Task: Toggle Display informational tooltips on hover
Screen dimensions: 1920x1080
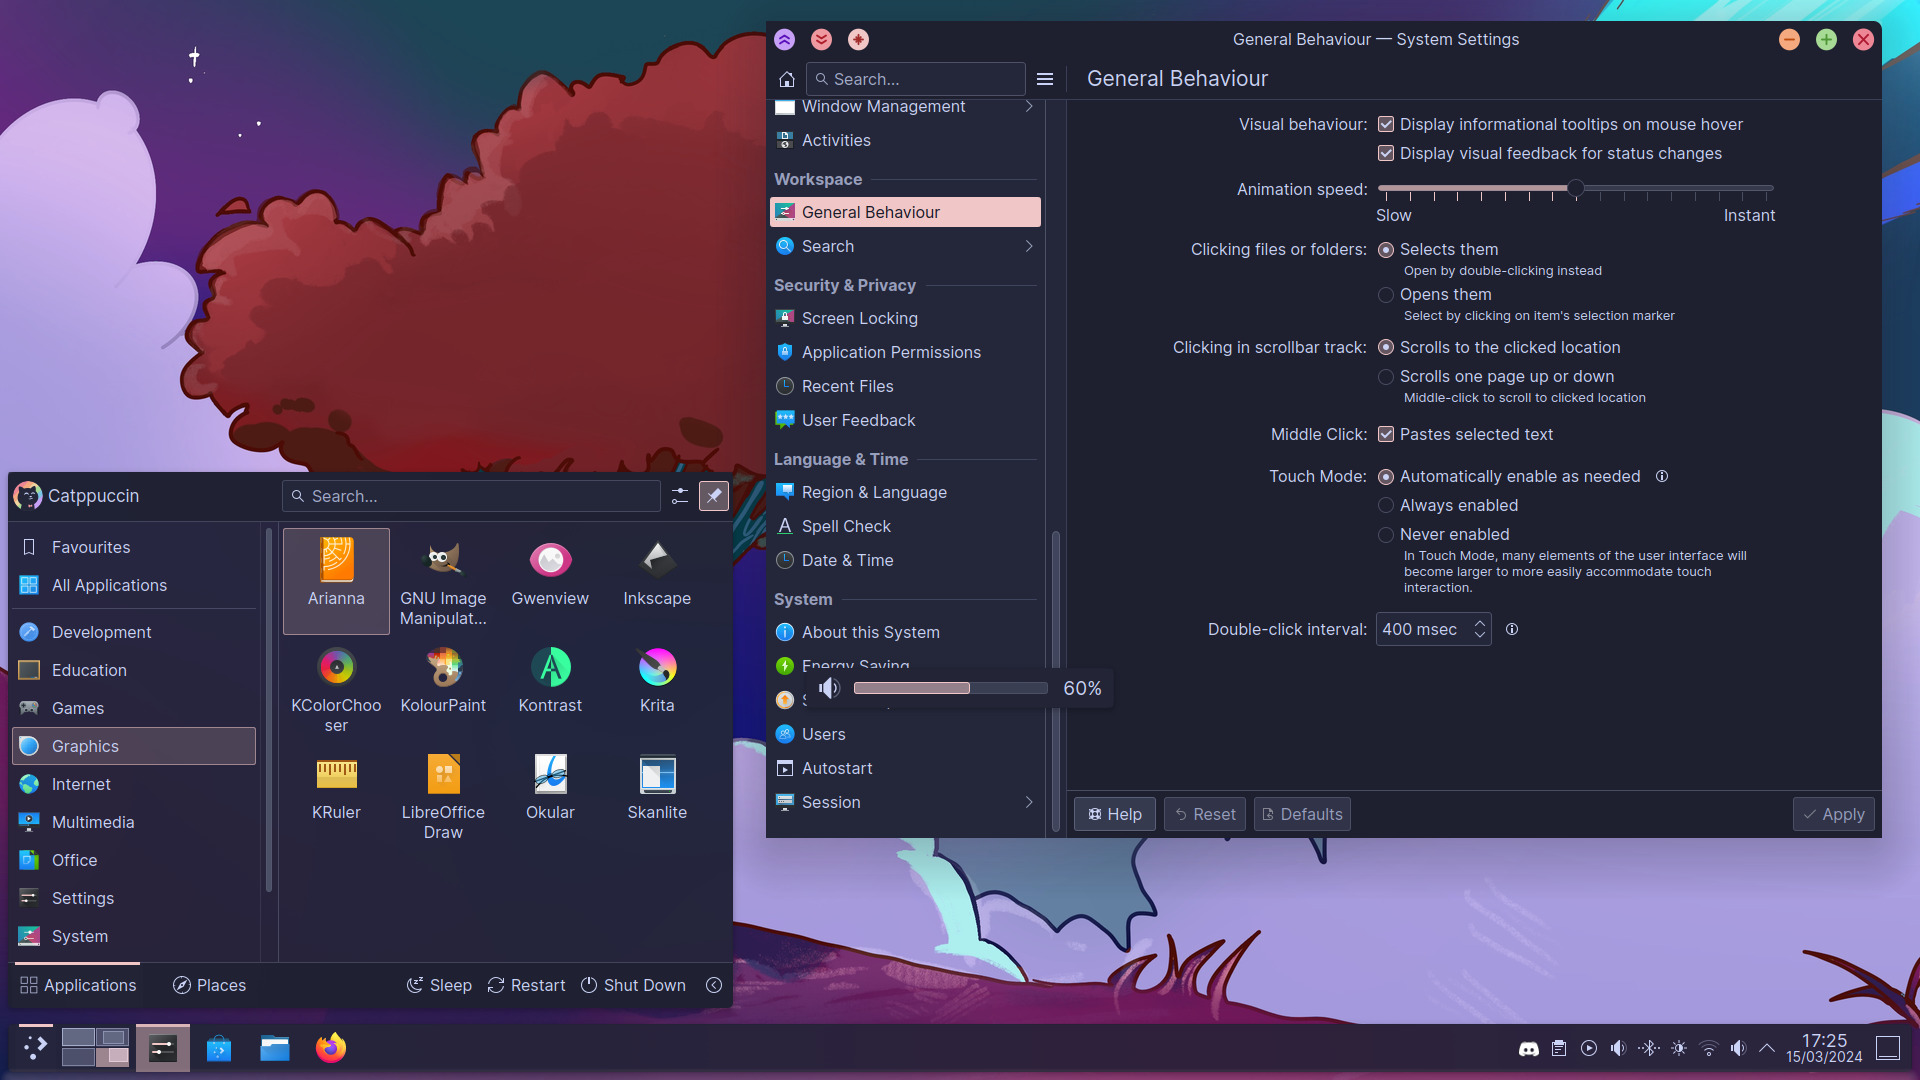Action: pyautogui.click(x=1386, y=124)
